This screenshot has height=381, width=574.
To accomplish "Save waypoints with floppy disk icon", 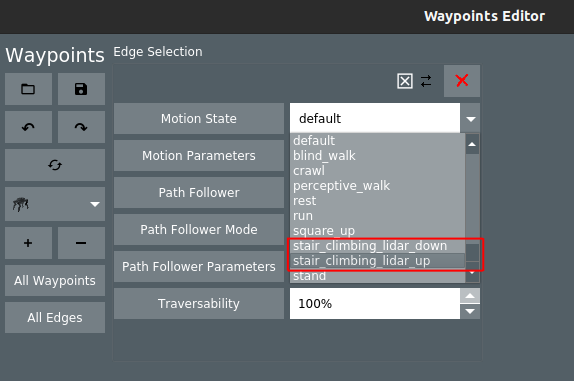I will tap(81, 89).
